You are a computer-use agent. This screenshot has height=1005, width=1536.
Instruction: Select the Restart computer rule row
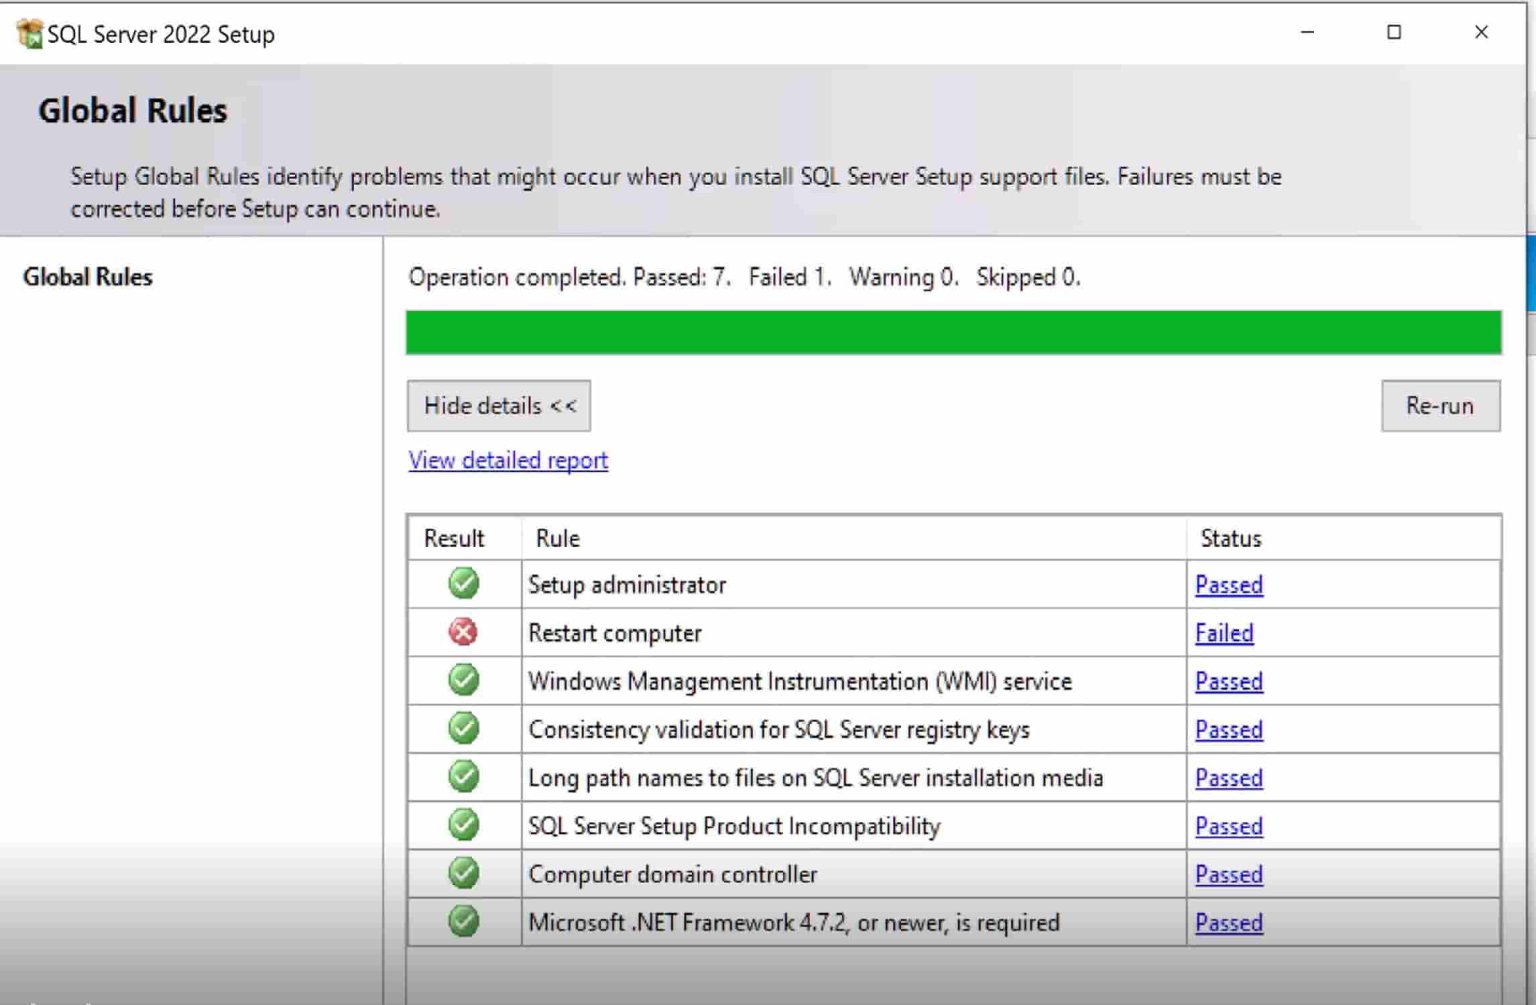click(x=615, y=632)
